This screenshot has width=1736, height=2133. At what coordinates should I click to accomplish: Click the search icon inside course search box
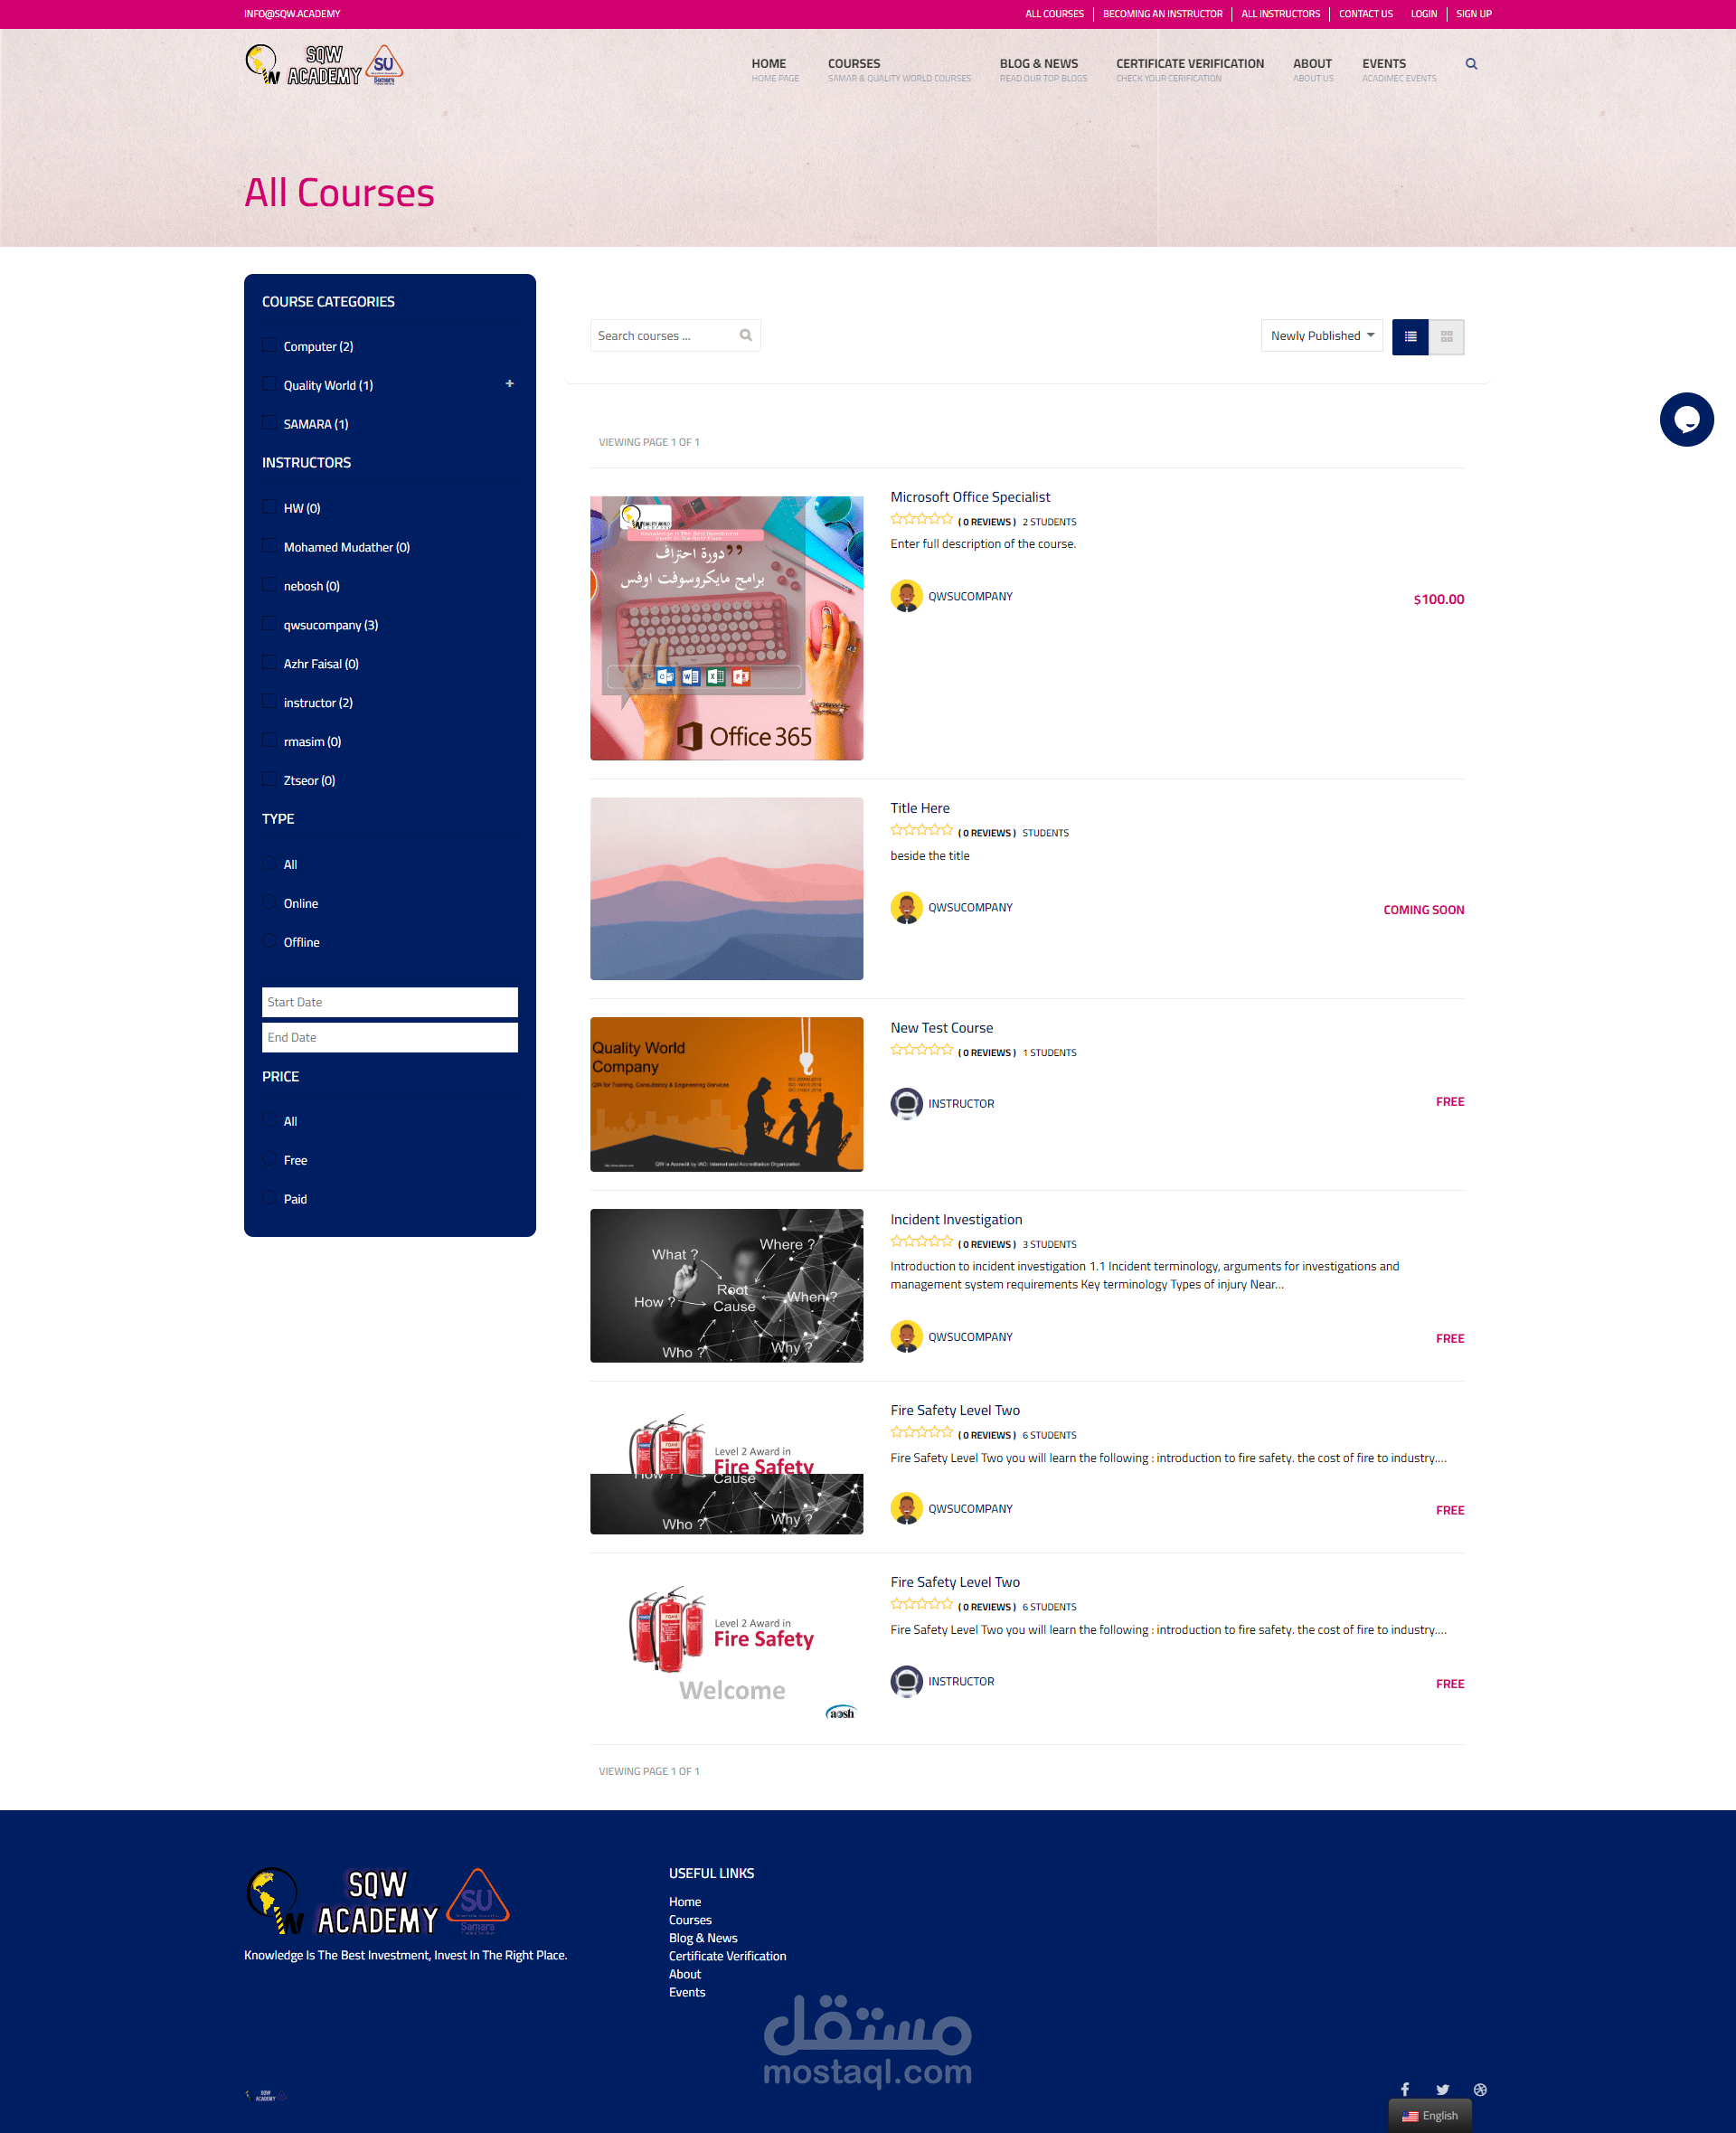tap(745, 336)
